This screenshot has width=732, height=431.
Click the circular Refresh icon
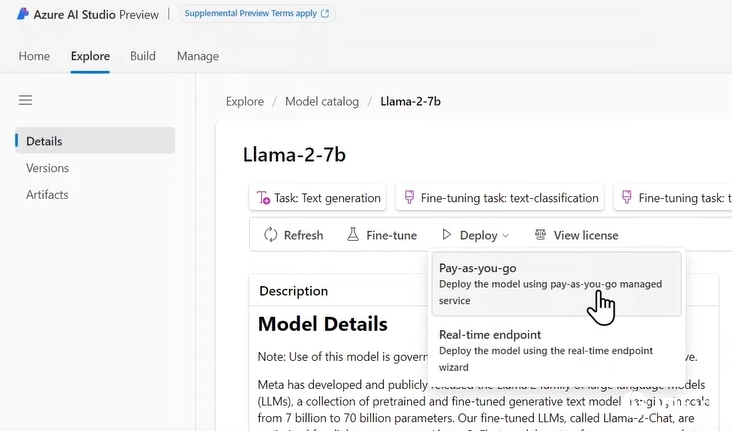point(271,235)
